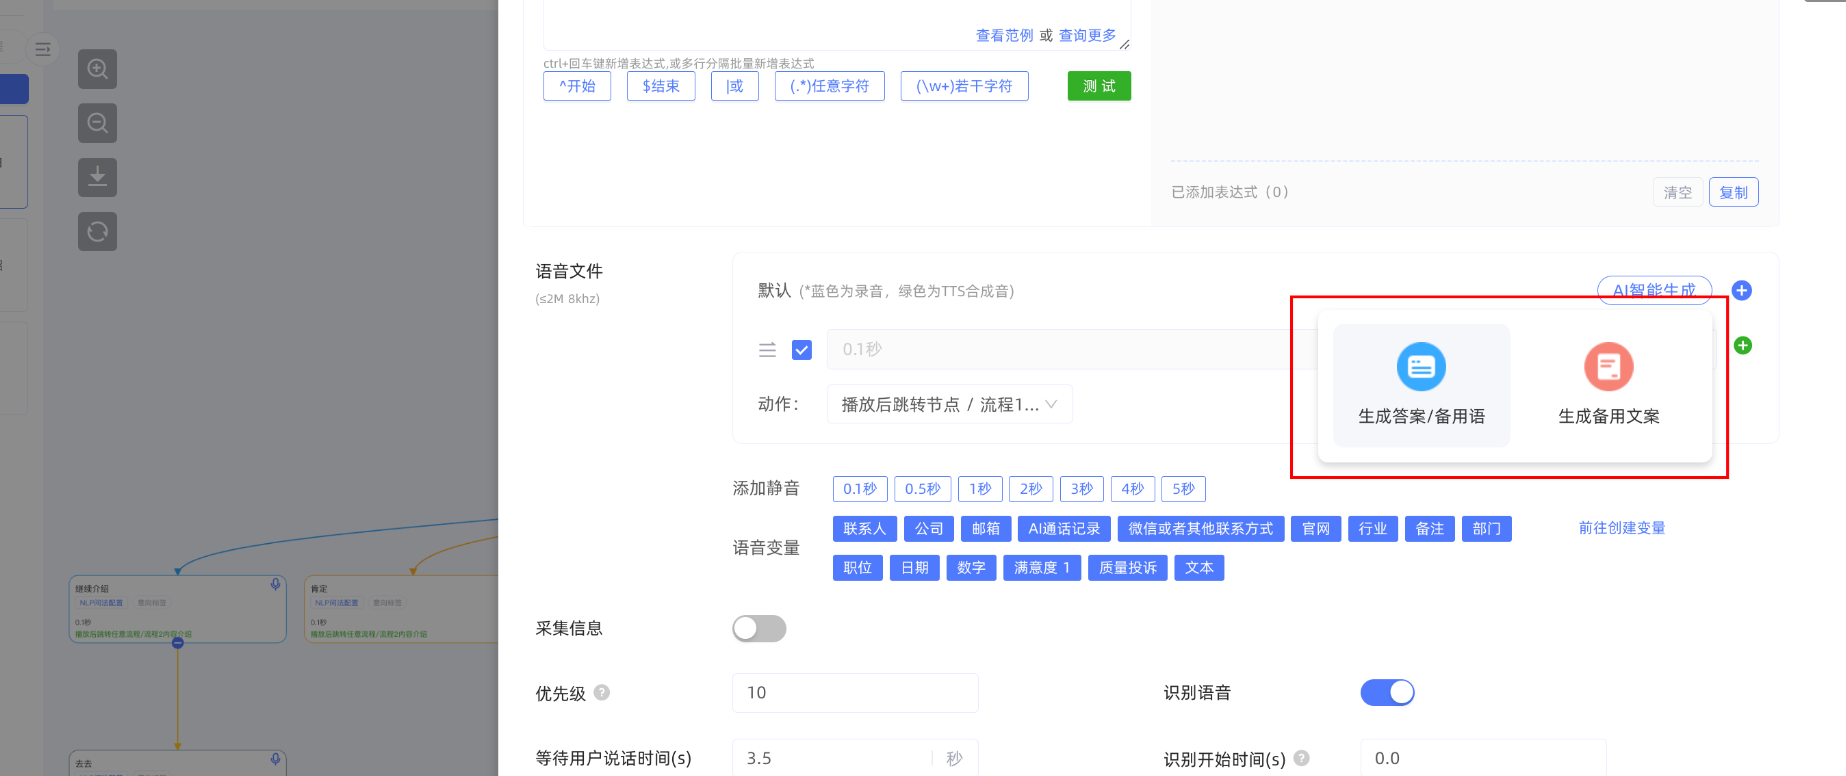This screenshot has height=776, width=1846.
Task: Open the 前往创建变量 link
Action: click(1621, 528)
